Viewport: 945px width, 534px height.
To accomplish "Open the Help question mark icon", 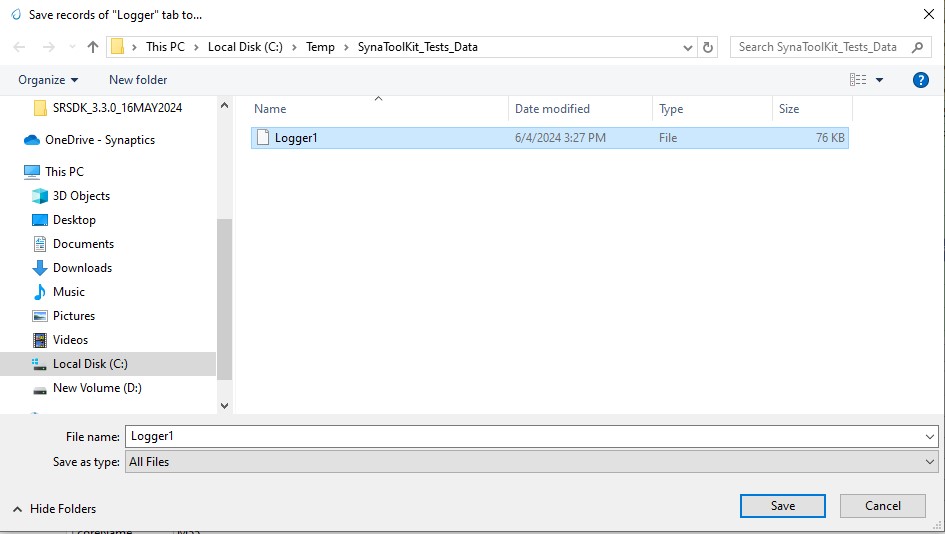I will (x=921, y=80).
